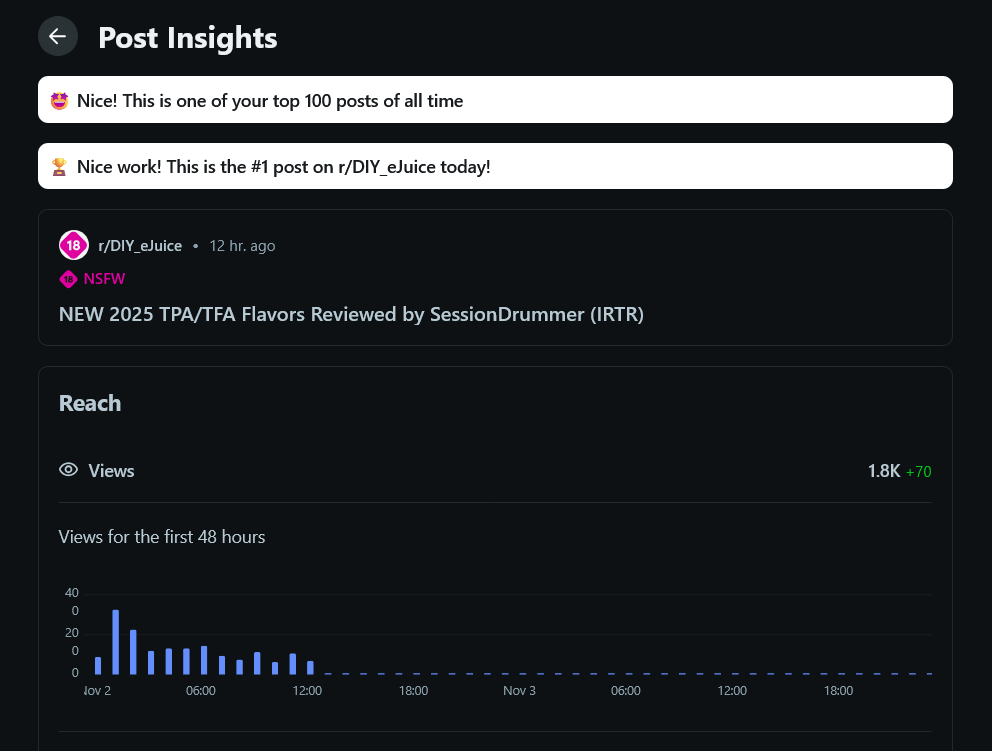Click the pink NSFW tag icon
Viewport: 992px width, 751px height.
coord(68,279)
